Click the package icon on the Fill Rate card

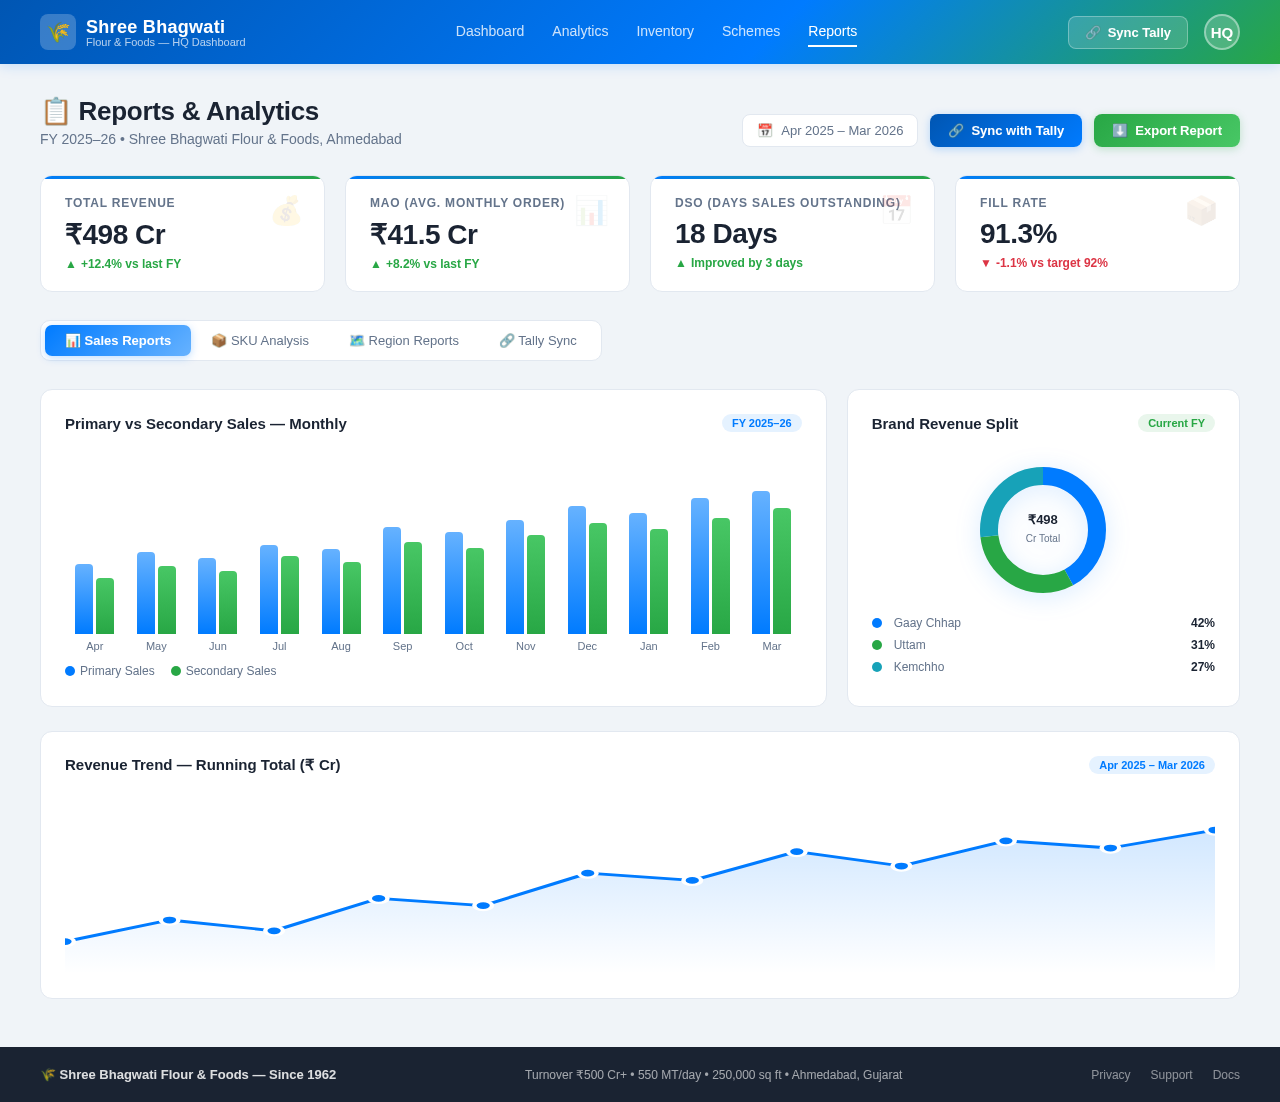[x=1201, y=211]
